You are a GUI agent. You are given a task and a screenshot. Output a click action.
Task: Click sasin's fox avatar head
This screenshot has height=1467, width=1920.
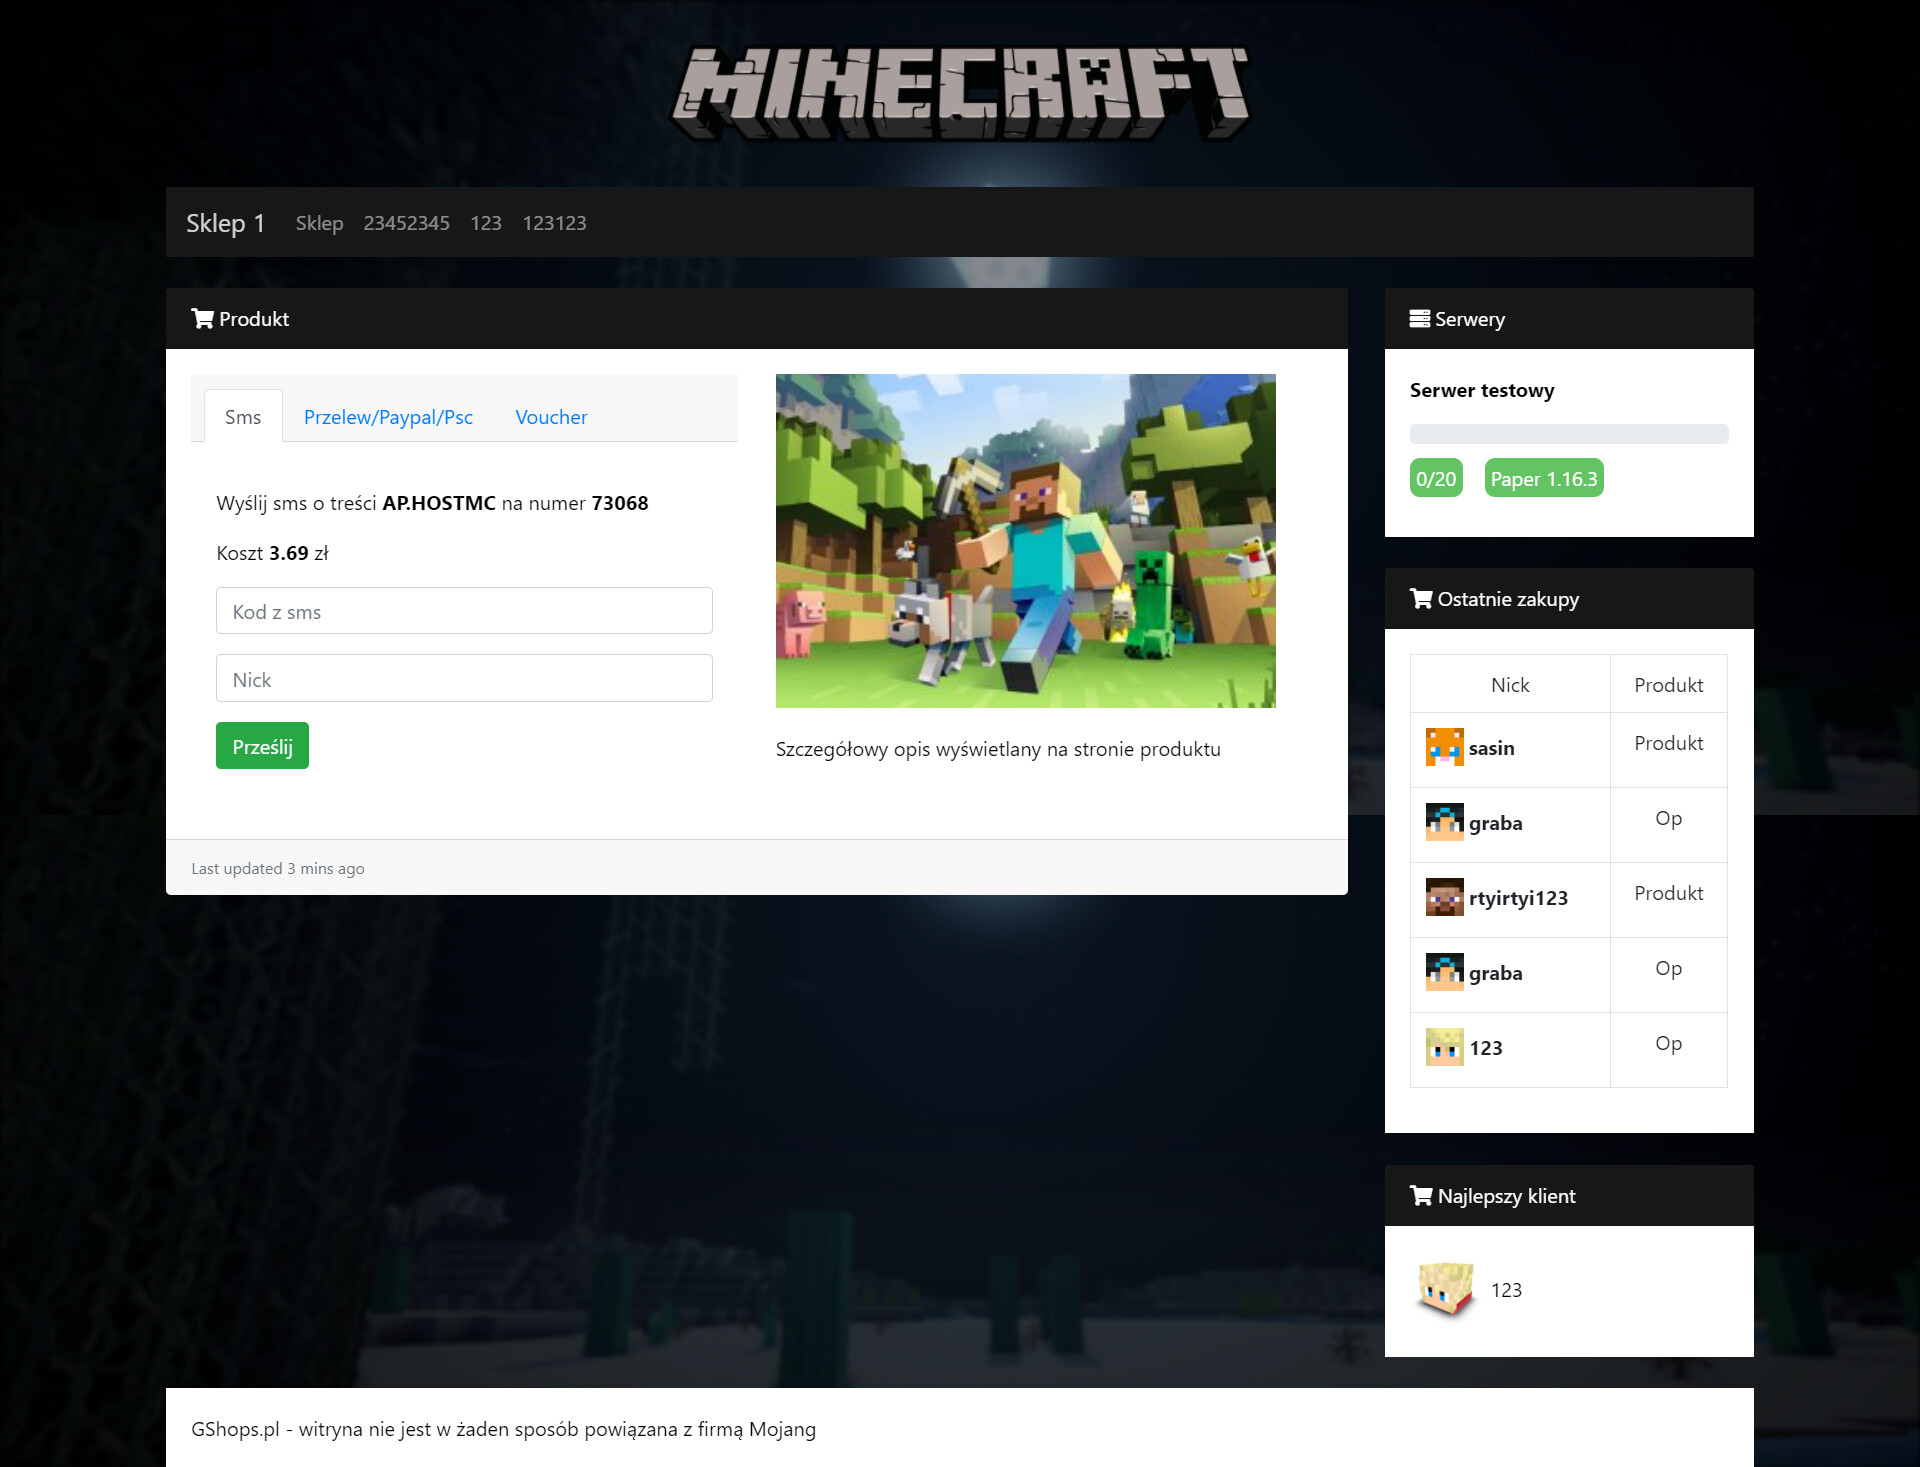click(1444, 748)
